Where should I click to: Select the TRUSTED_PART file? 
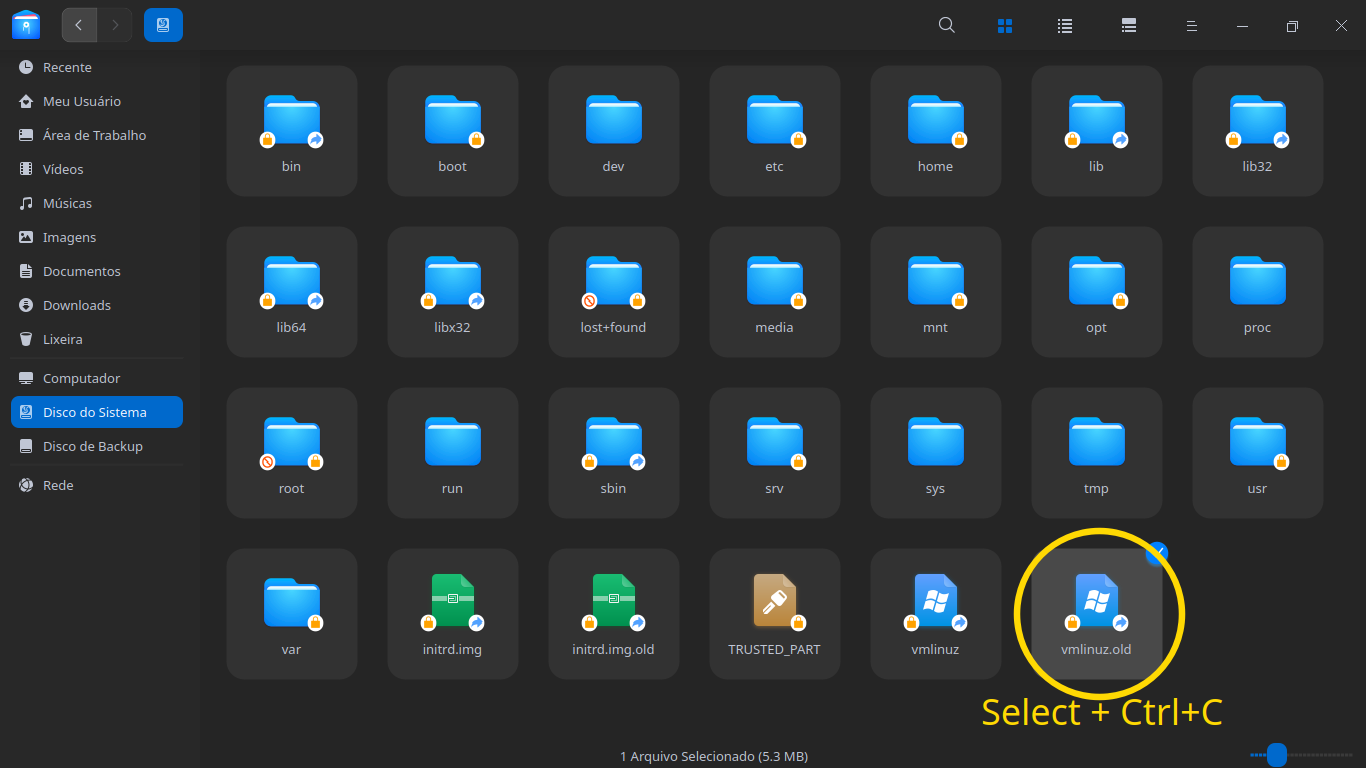(774, 613)
